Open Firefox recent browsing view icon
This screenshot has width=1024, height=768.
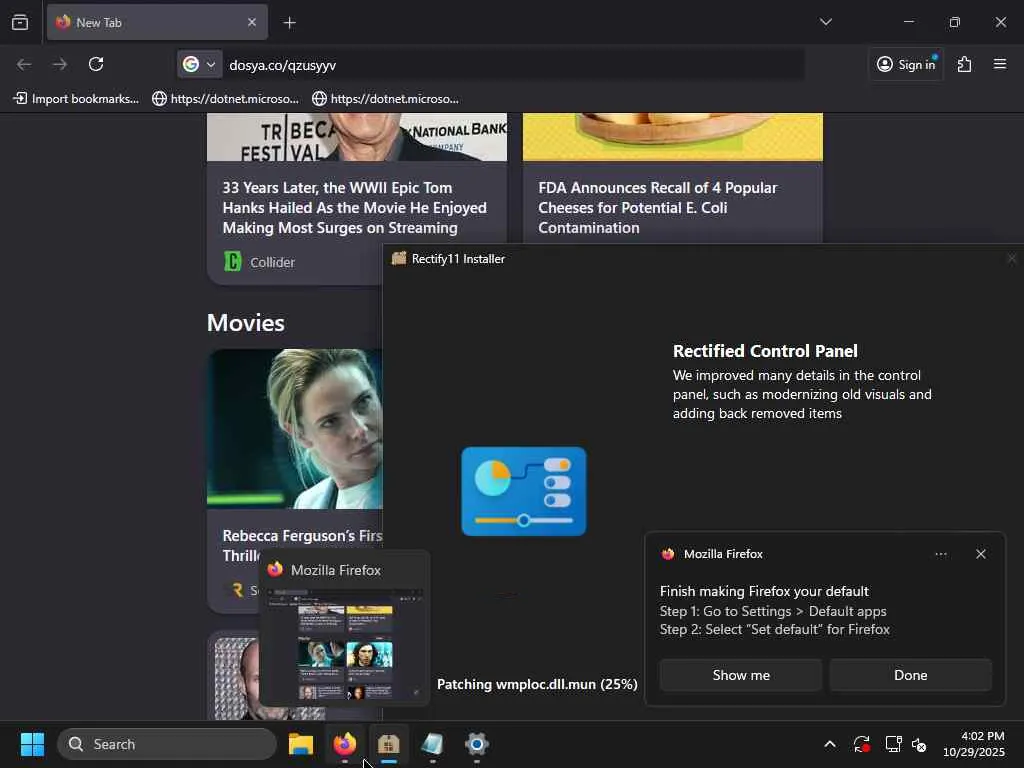20,22
